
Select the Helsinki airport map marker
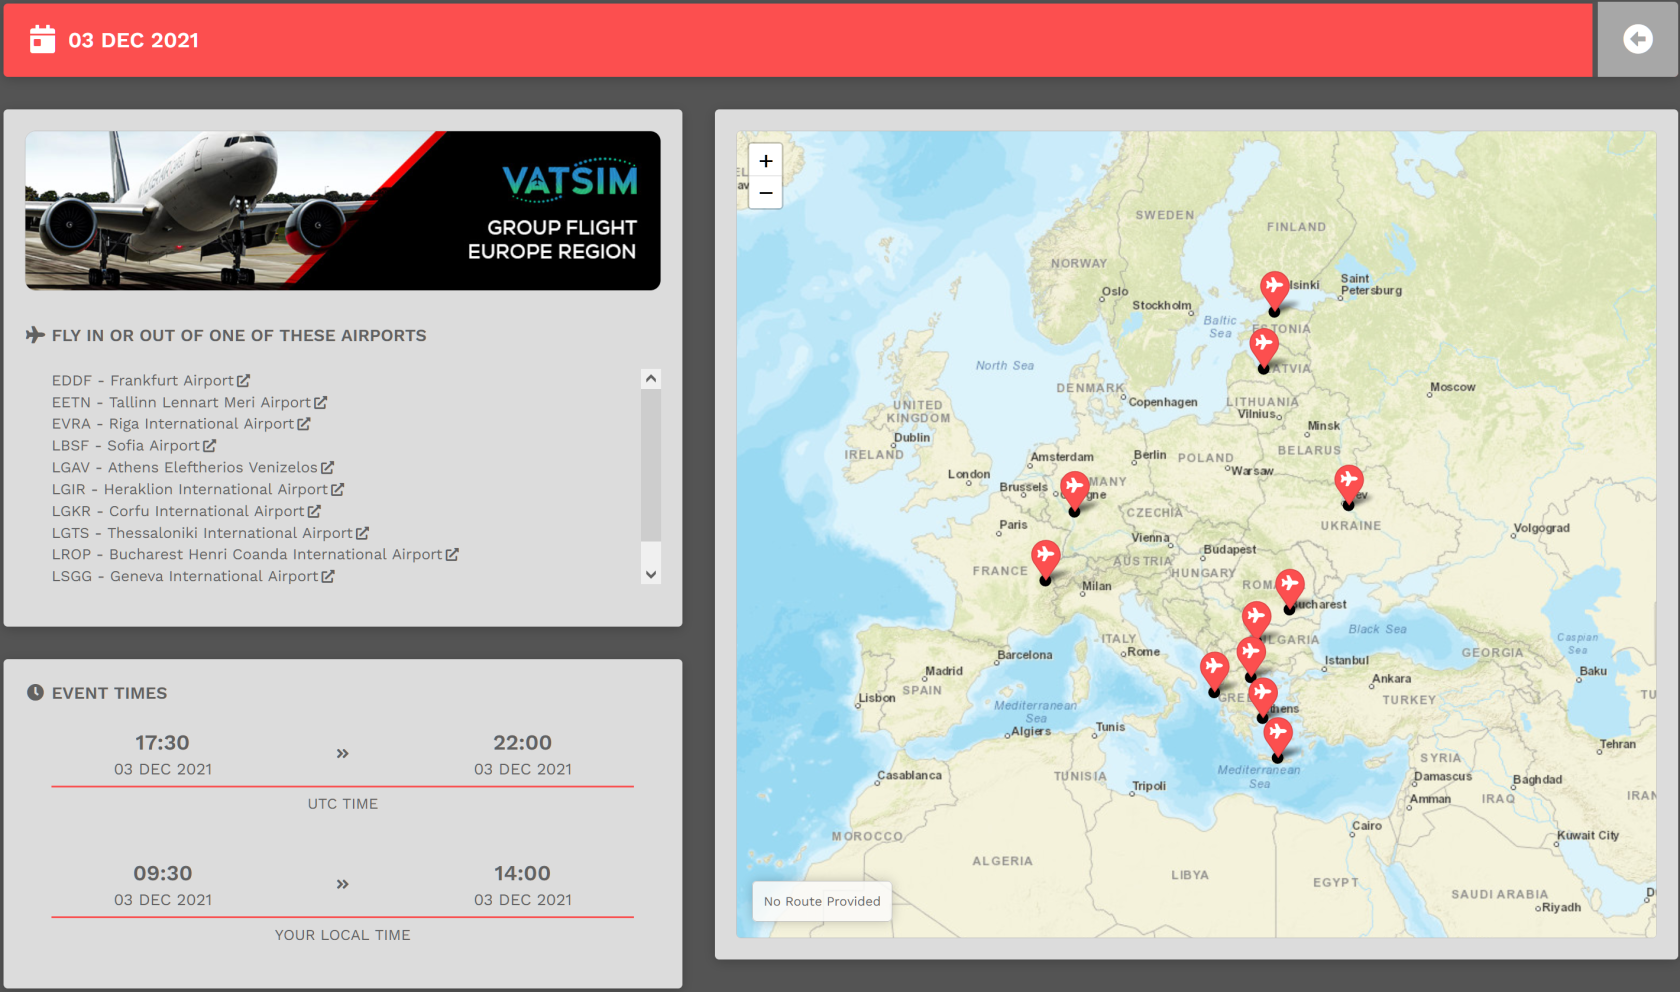(x=1274, y=291)
